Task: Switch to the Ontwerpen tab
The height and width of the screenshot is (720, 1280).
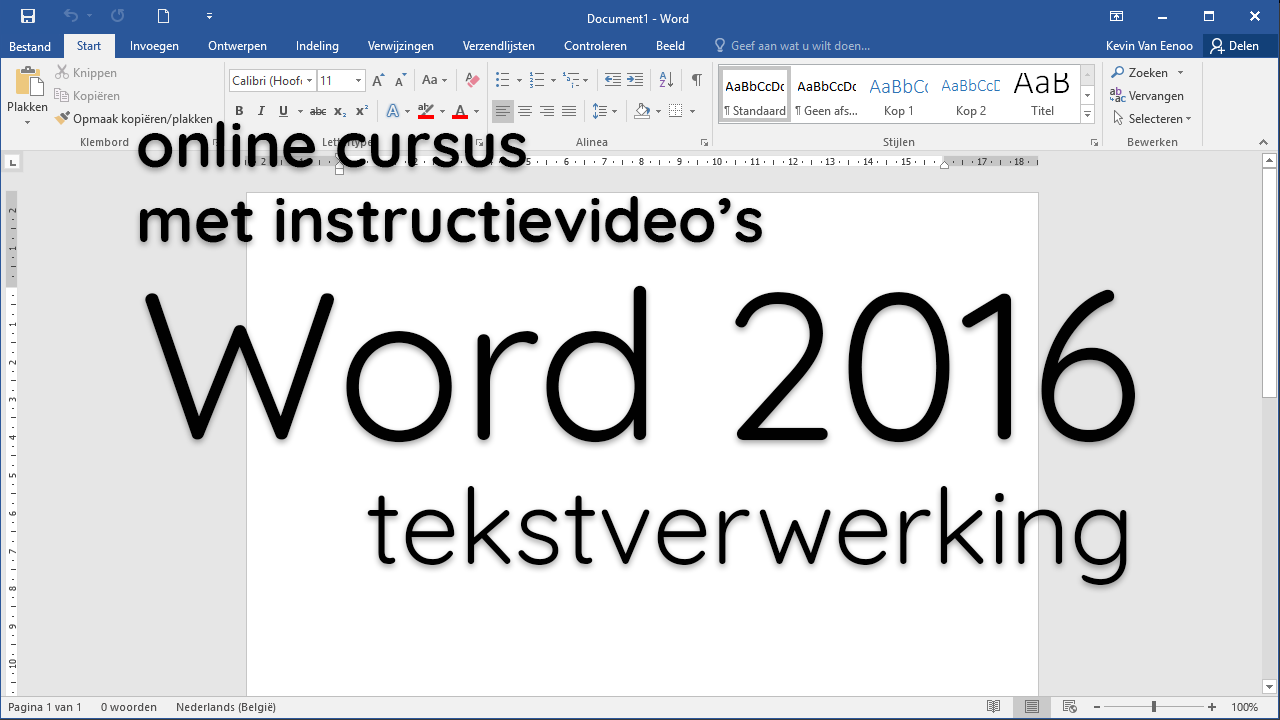Action: (x=237, y=46)
